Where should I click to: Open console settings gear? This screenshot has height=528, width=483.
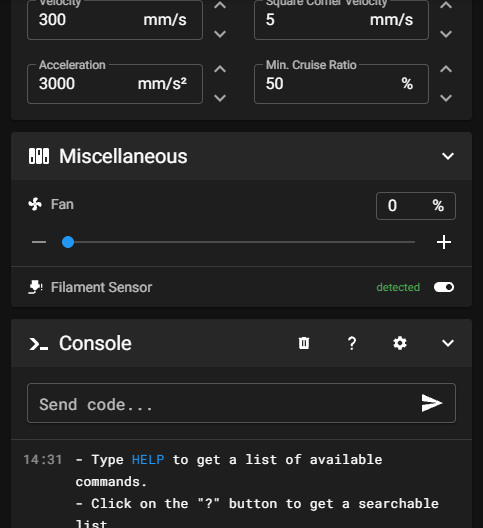pos(400,343)
